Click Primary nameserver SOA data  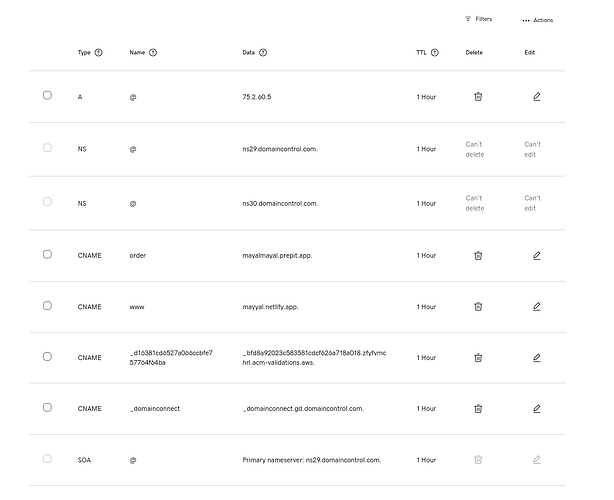point(312,460)
